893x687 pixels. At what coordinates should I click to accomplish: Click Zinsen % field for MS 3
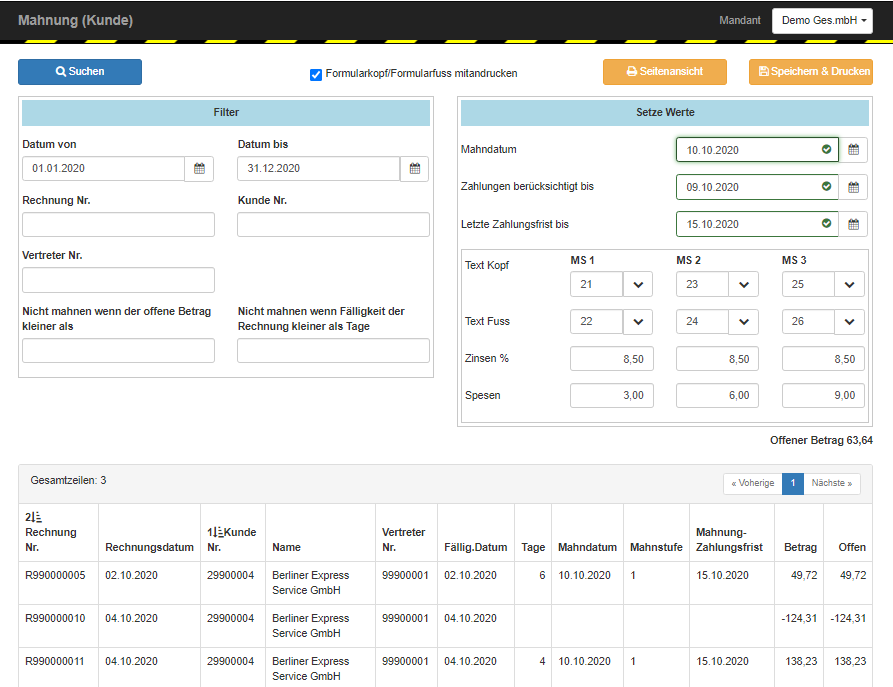(823, 359)
